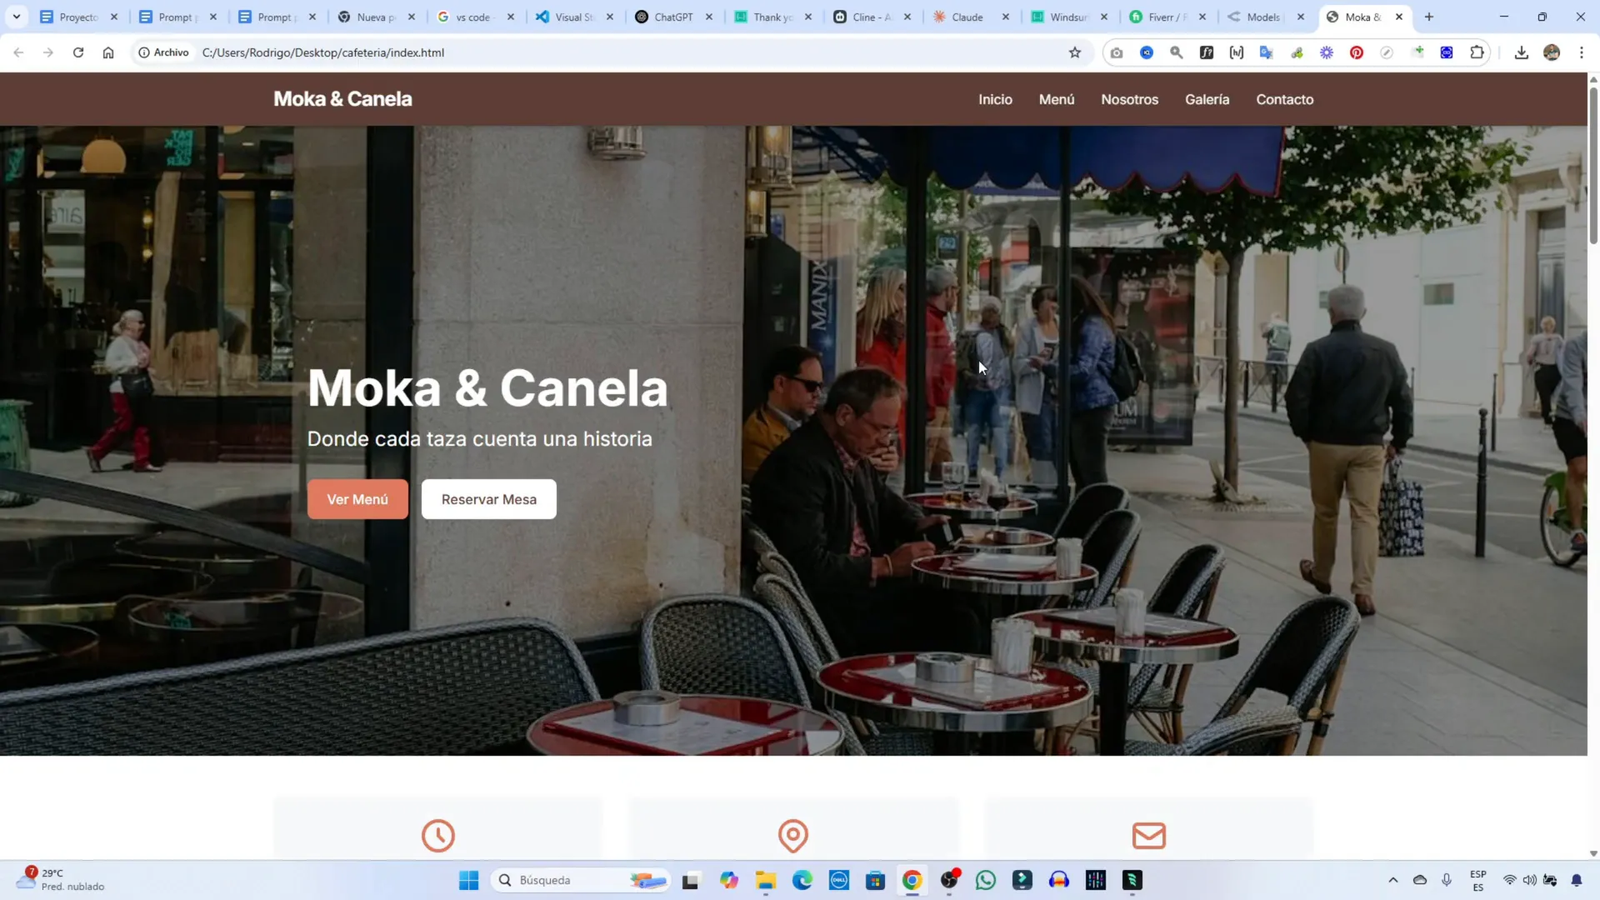Expand hidden system tray icons
This screenshot has height=900, width=1600.
pyautogui.click(x=1393, y=880)
